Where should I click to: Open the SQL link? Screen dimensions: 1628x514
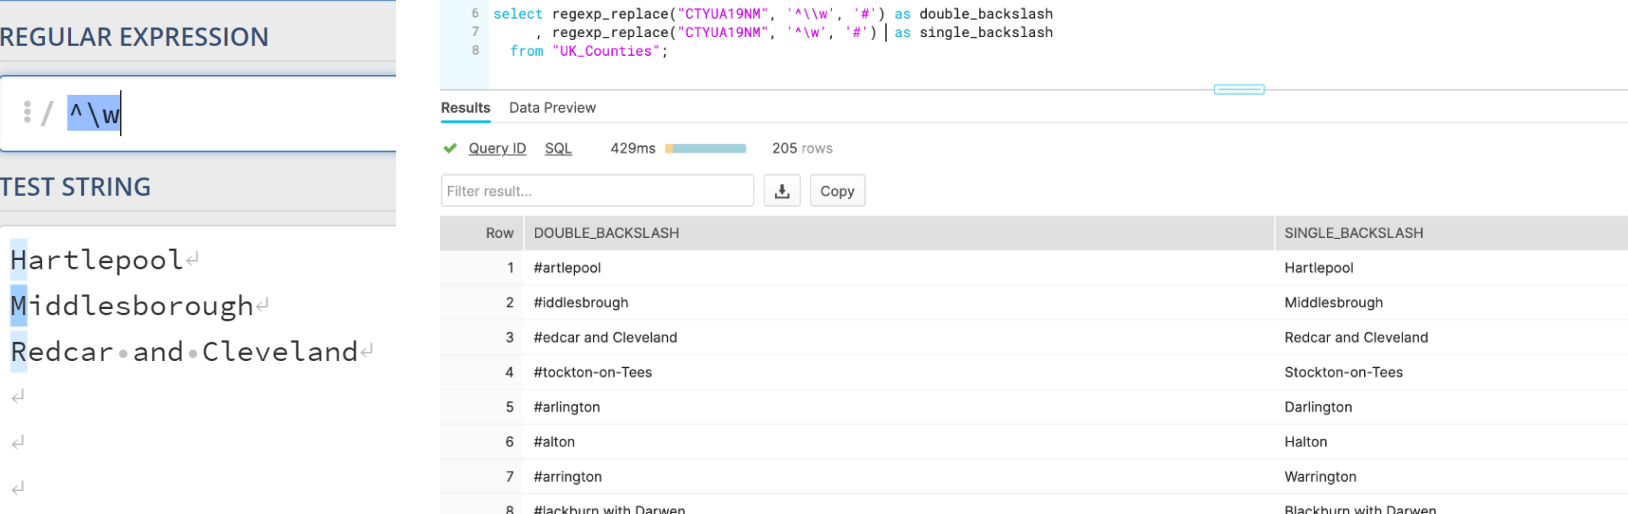click(558, 148)
